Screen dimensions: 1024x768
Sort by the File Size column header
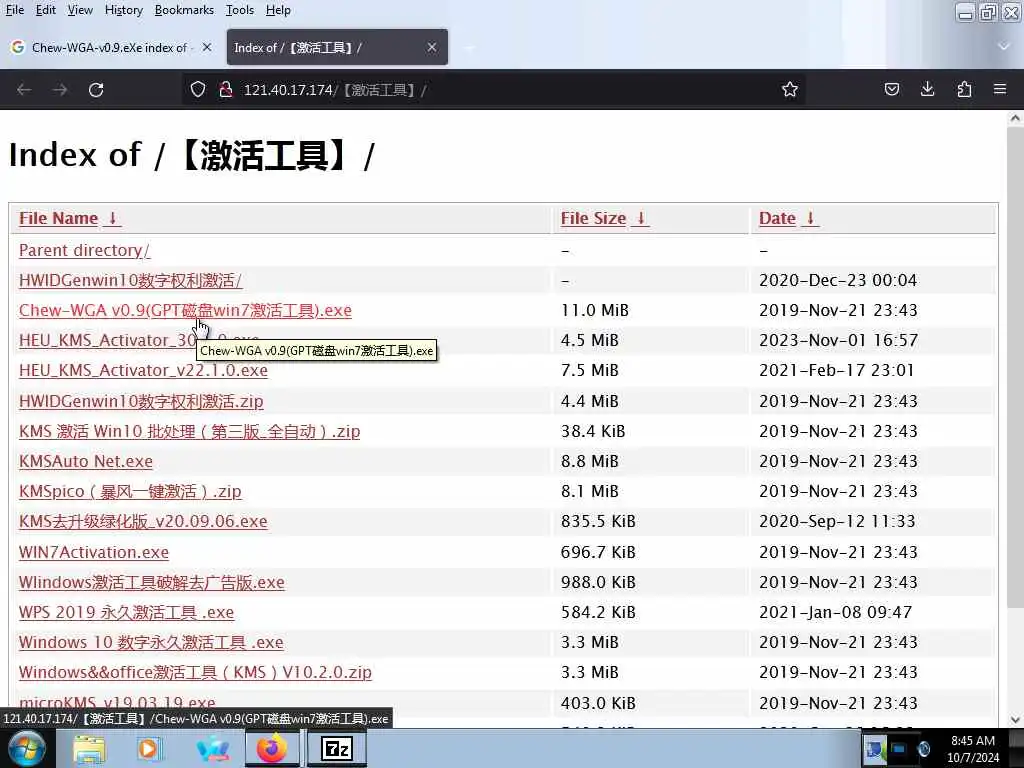[604, 218]
